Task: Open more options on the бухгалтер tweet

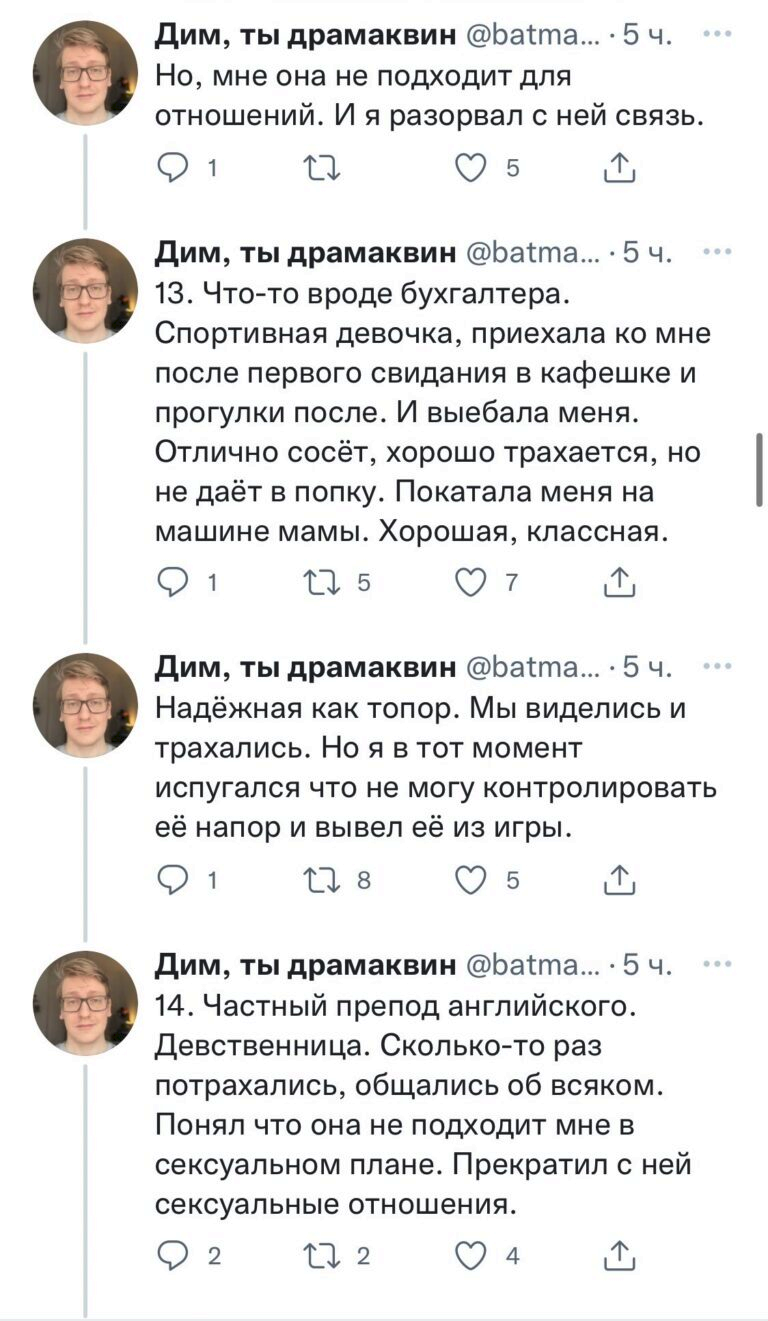Action: (x=716, y=251)
